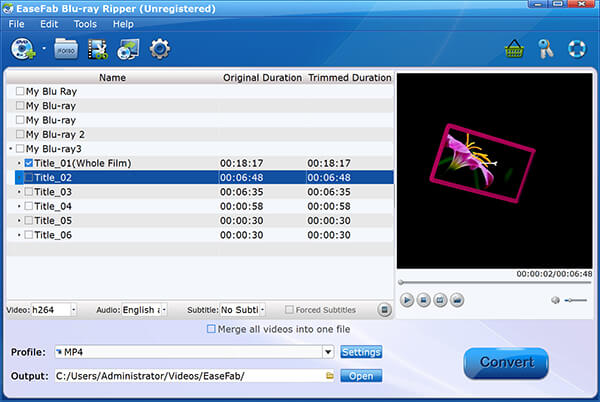Click the preview playback seek slider
Viewport: 600px width, 402px height.
pos(494,283)
